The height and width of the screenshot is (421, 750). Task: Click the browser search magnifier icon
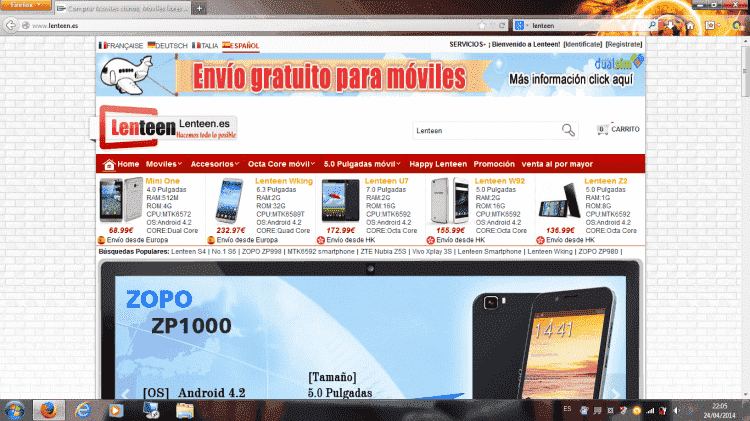pyautogui.click(x=651, y=25)
